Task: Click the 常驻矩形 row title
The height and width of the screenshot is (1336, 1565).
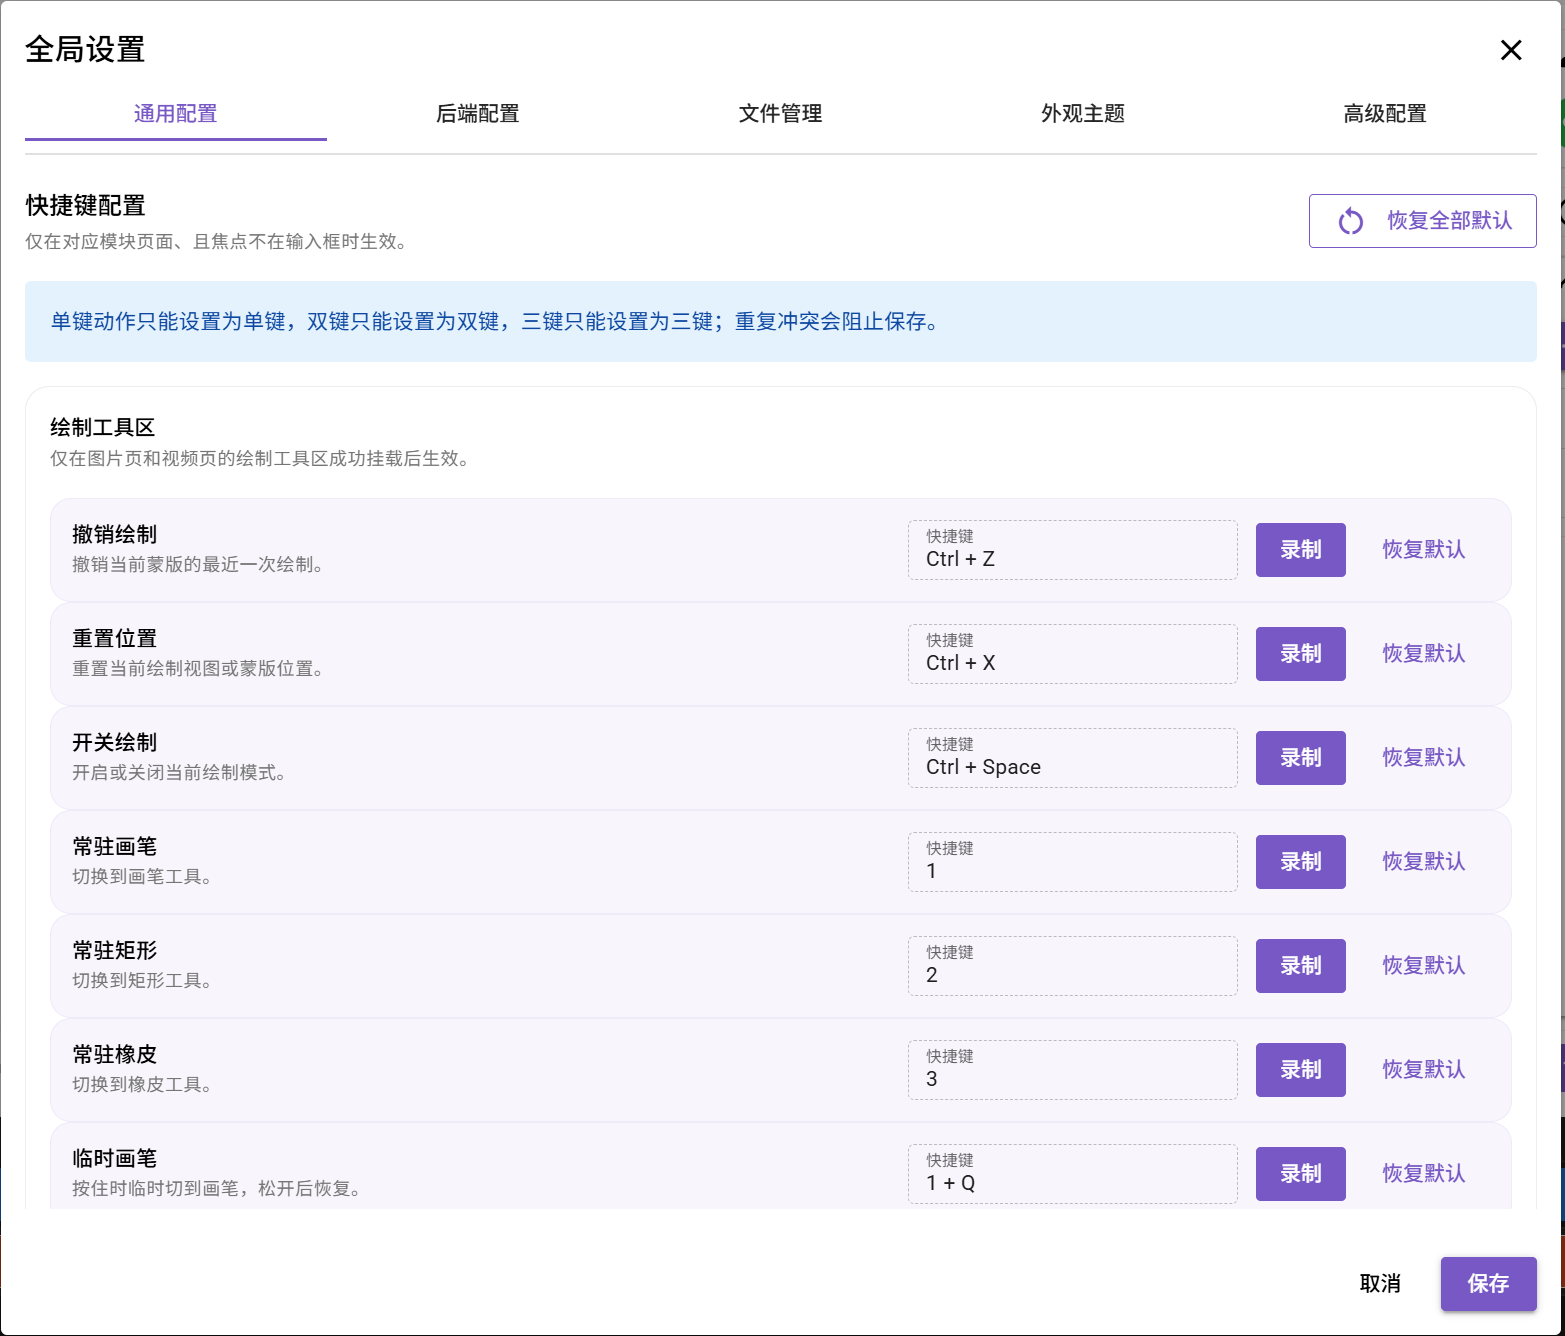Action: [115, 951]
